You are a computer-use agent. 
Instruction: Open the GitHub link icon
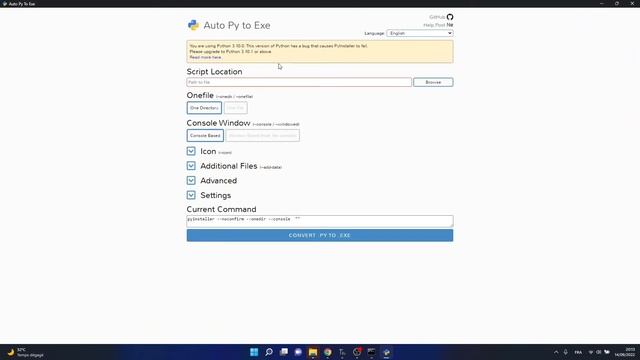[450, 17]
